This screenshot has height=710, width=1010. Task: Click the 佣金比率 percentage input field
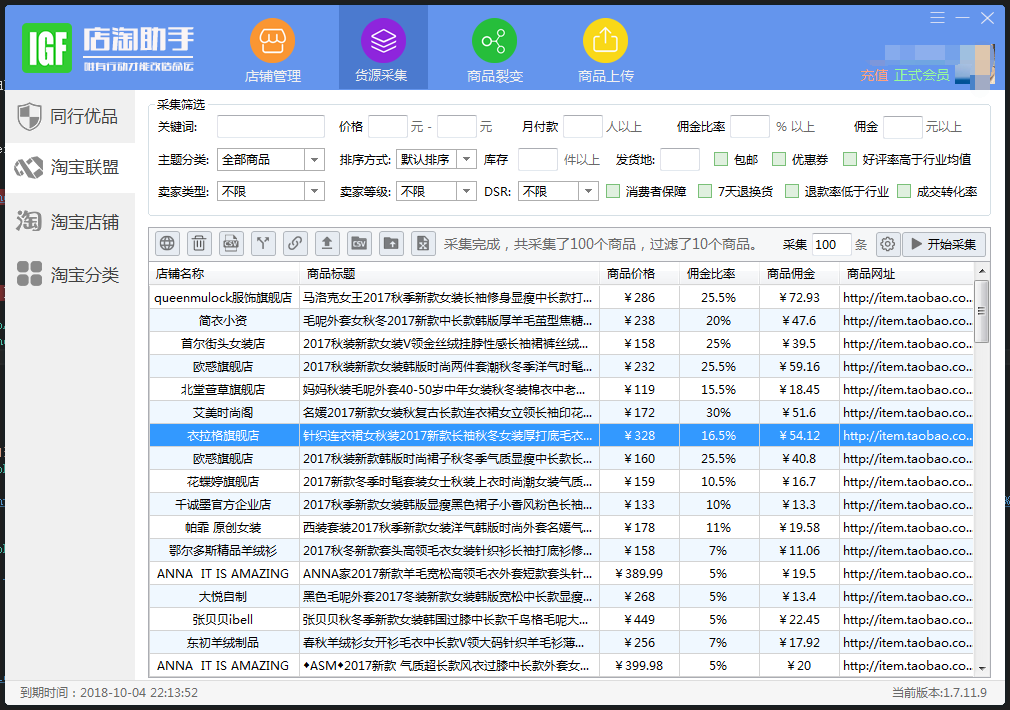[750, 127]
